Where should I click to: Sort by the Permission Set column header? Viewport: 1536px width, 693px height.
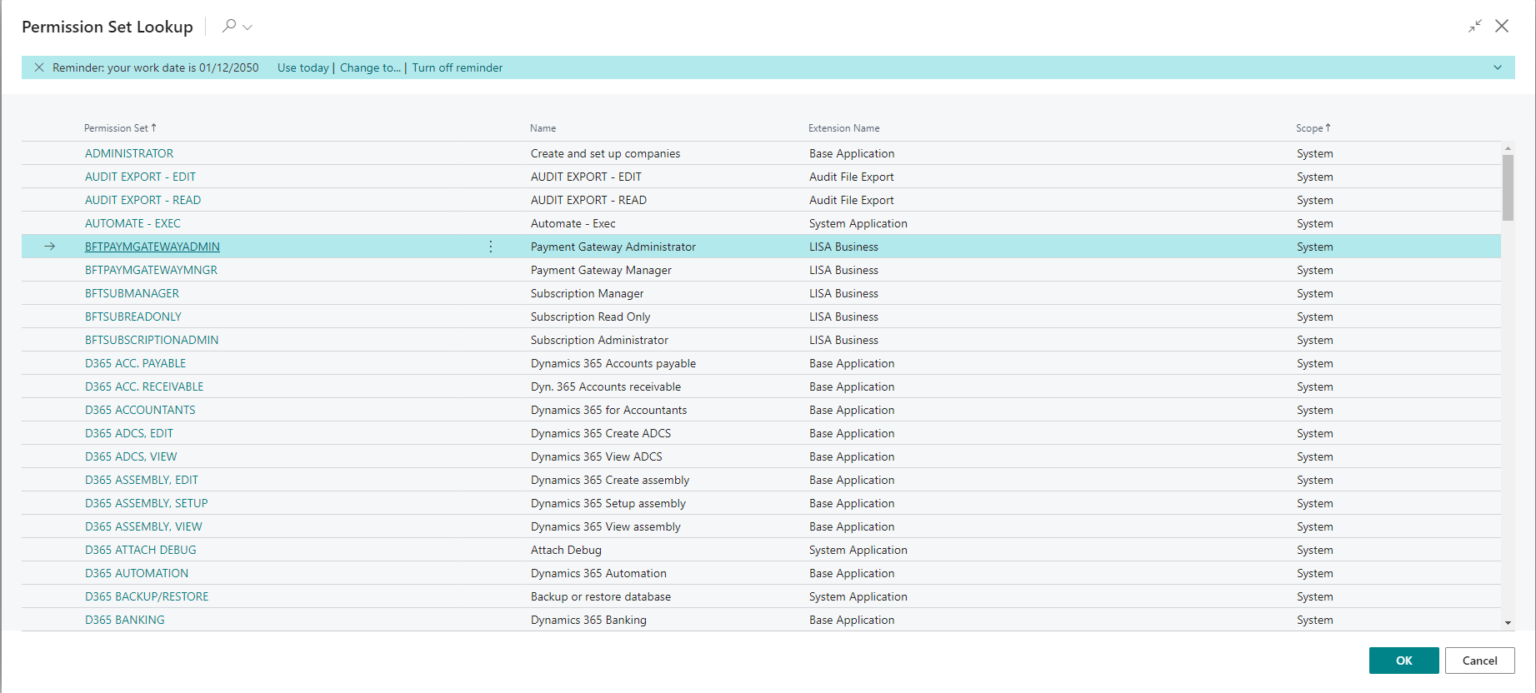pos(119,128)
